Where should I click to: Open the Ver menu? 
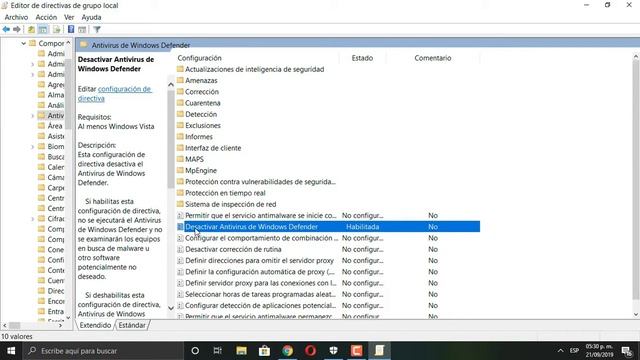tap(69, 17)
